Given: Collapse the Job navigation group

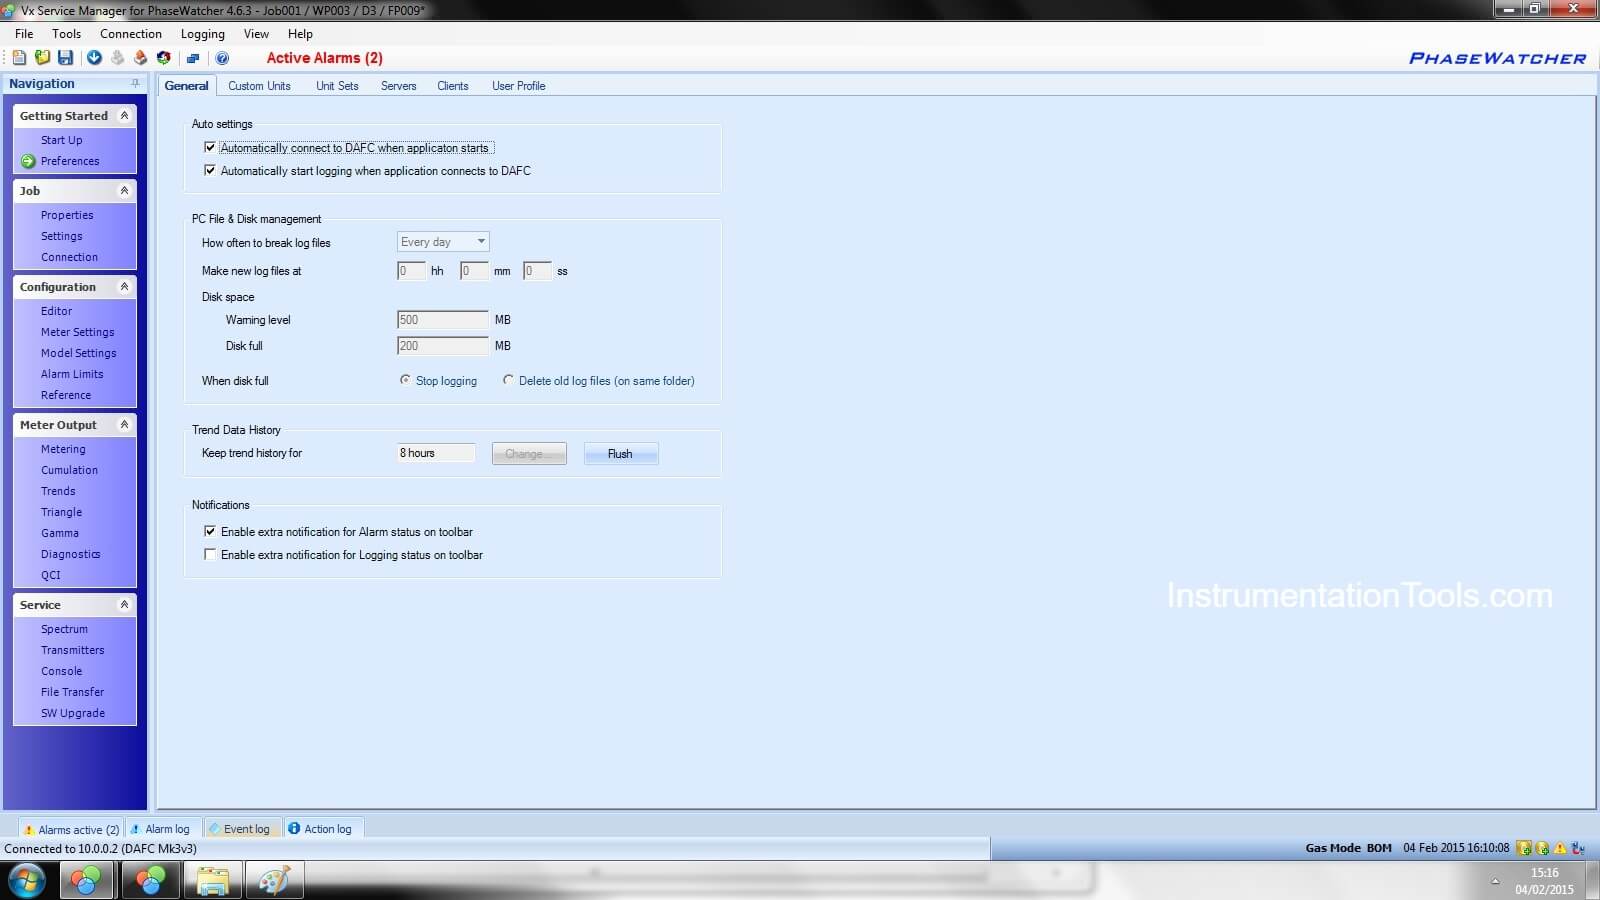Looking at the screenshot, I should pyautogui.click(x=124, y=190).
